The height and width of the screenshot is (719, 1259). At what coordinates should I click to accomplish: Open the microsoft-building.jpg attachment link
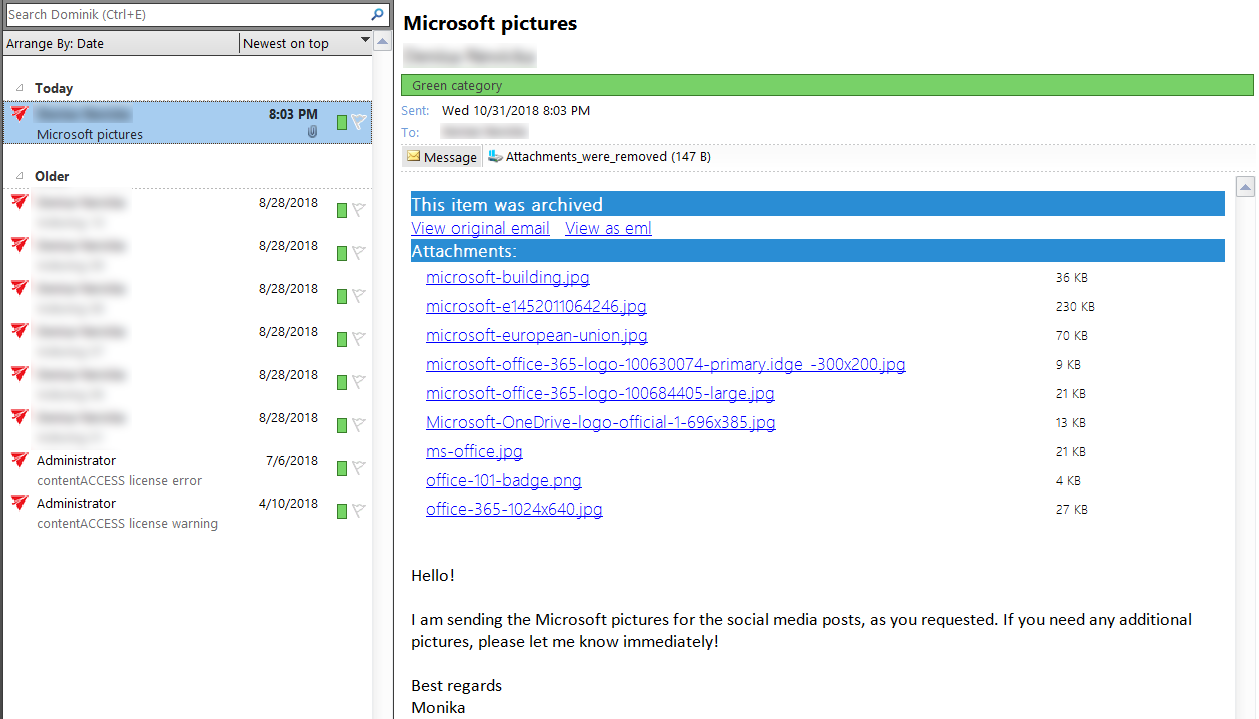507,277
